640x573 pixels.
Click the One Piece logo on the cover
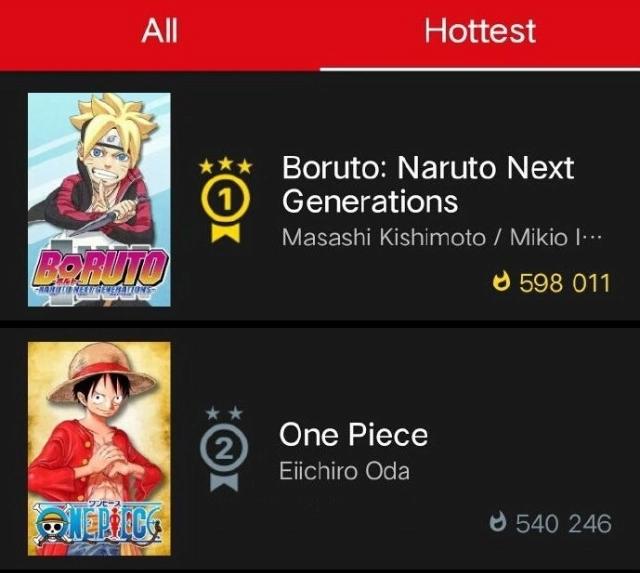pyautogui.click(x=99, y=522)
